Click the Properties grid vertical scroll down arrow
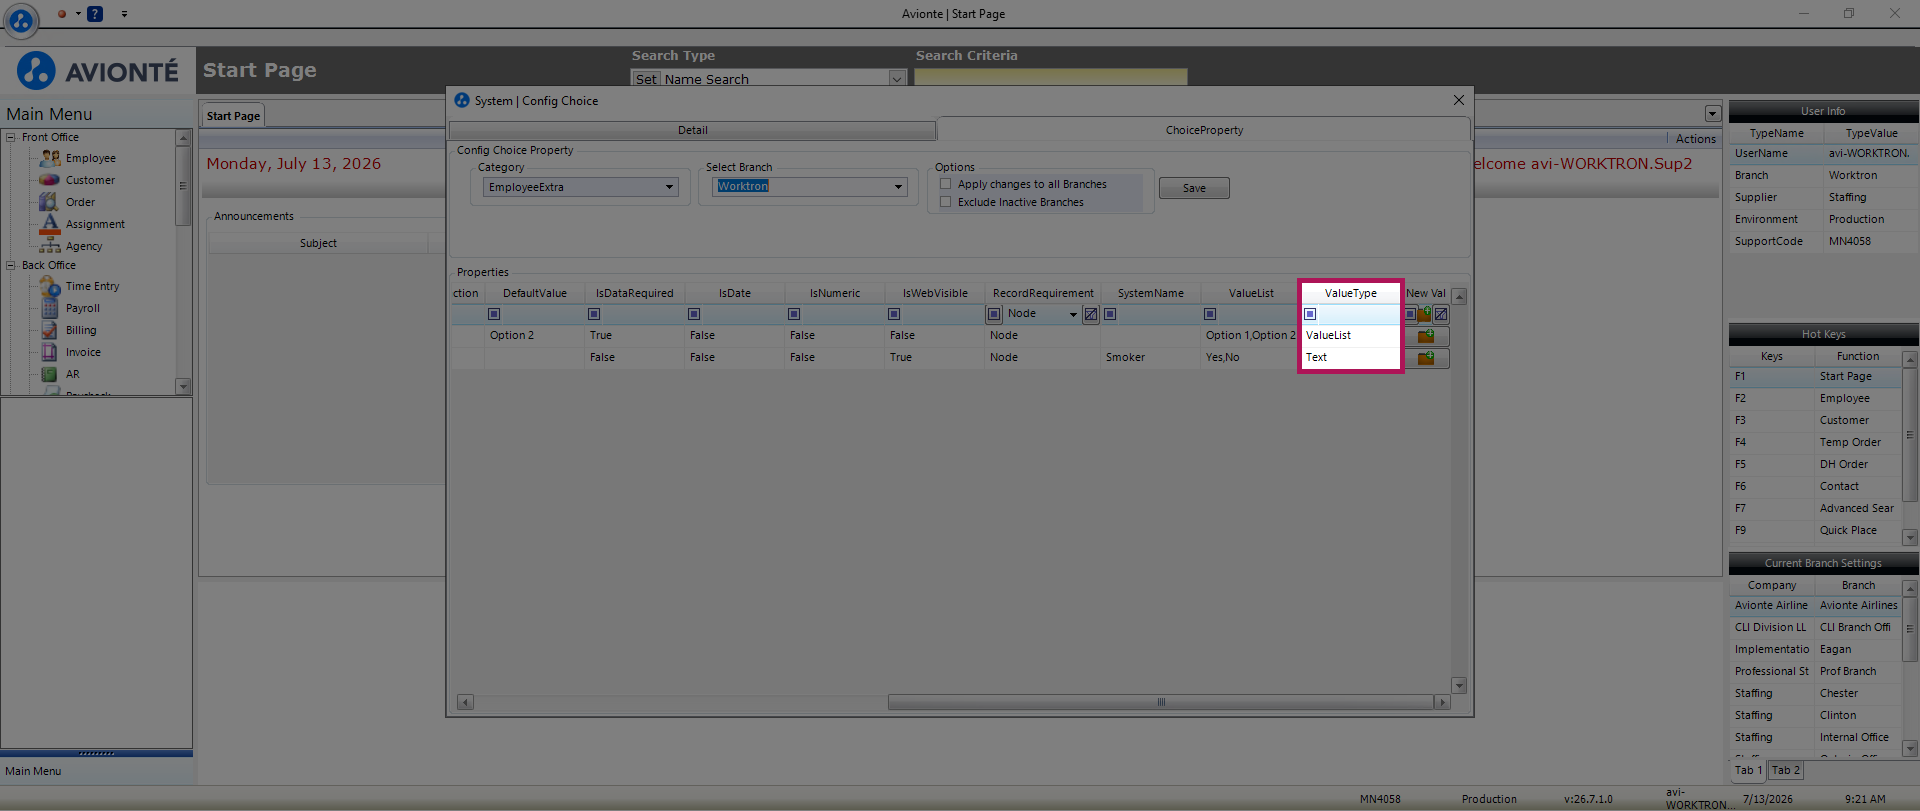The height and width of the screenshot is (811, 1920). pyautogui.click(x=1459, y=685)
